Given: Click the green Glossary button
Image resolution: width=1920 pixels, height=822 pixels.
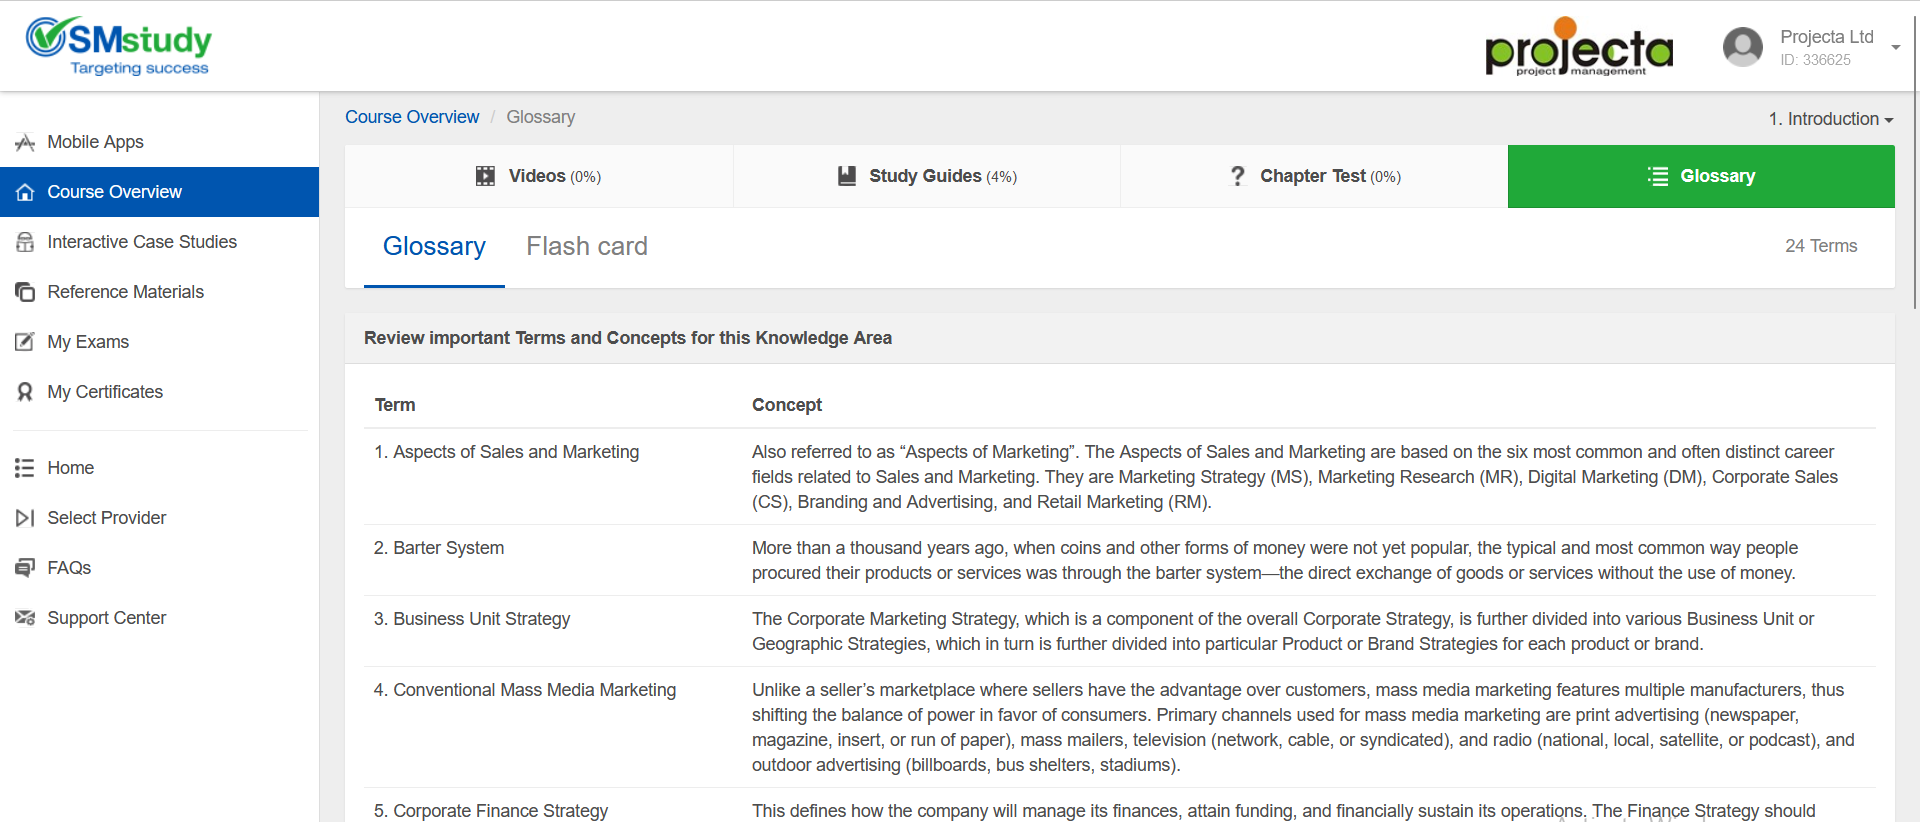Looking at the screenshot, I should coord(1700,176).
